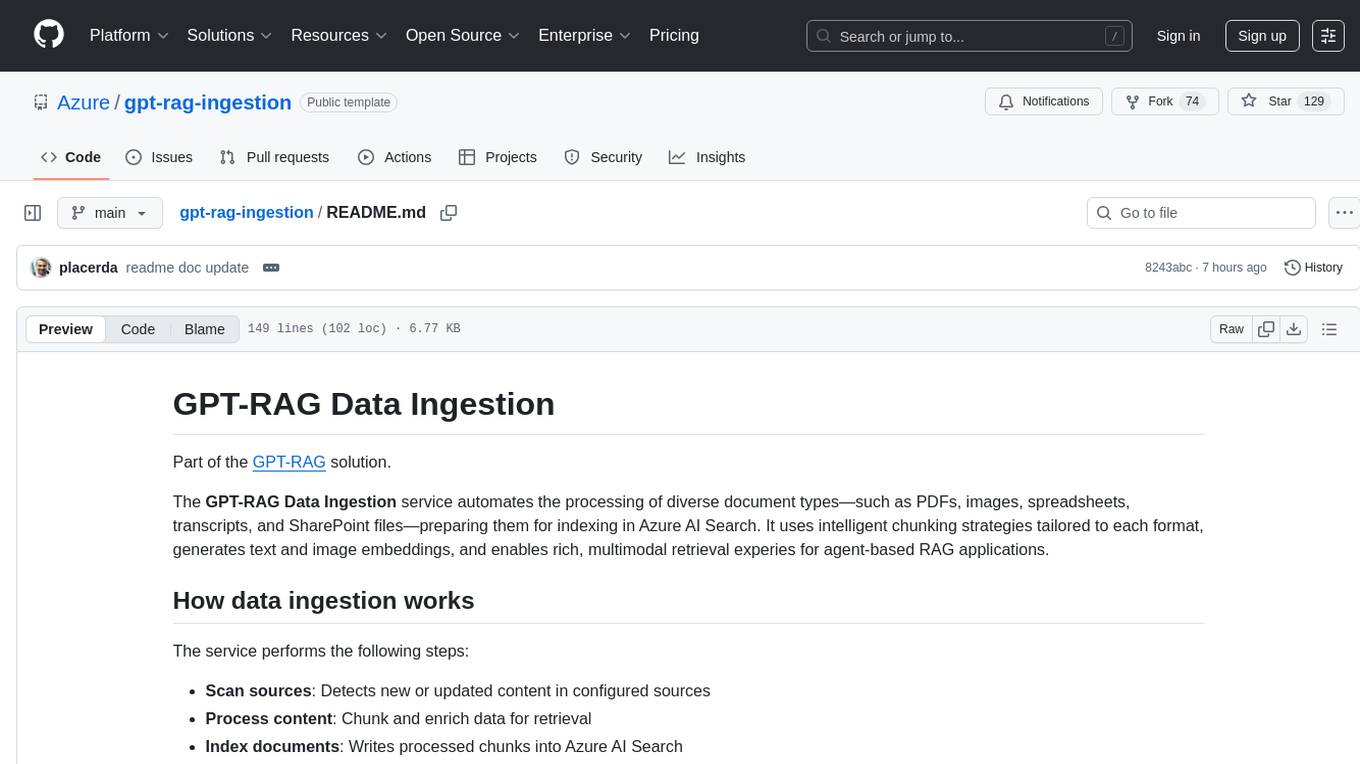The height and width of the screenshot is (764, 1360).
Task: Open the Pricing page
Action: point(674,35)
